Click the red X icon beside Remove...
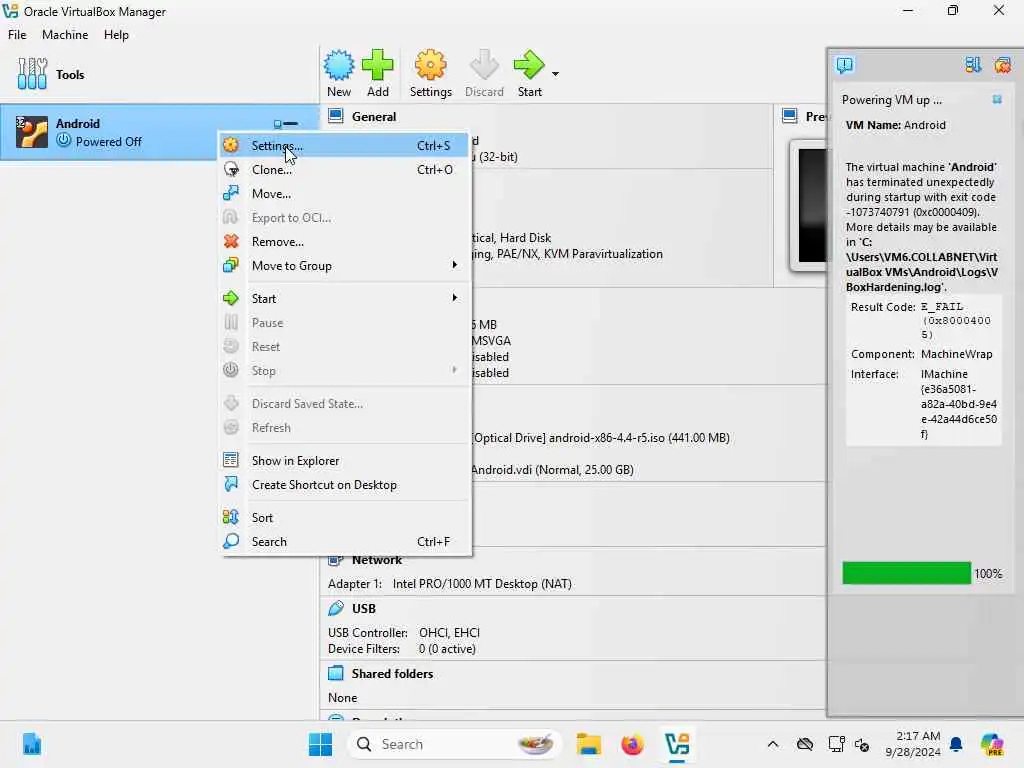The width and height of the screenshot is (1024, 768). click(x=231, y=242)
